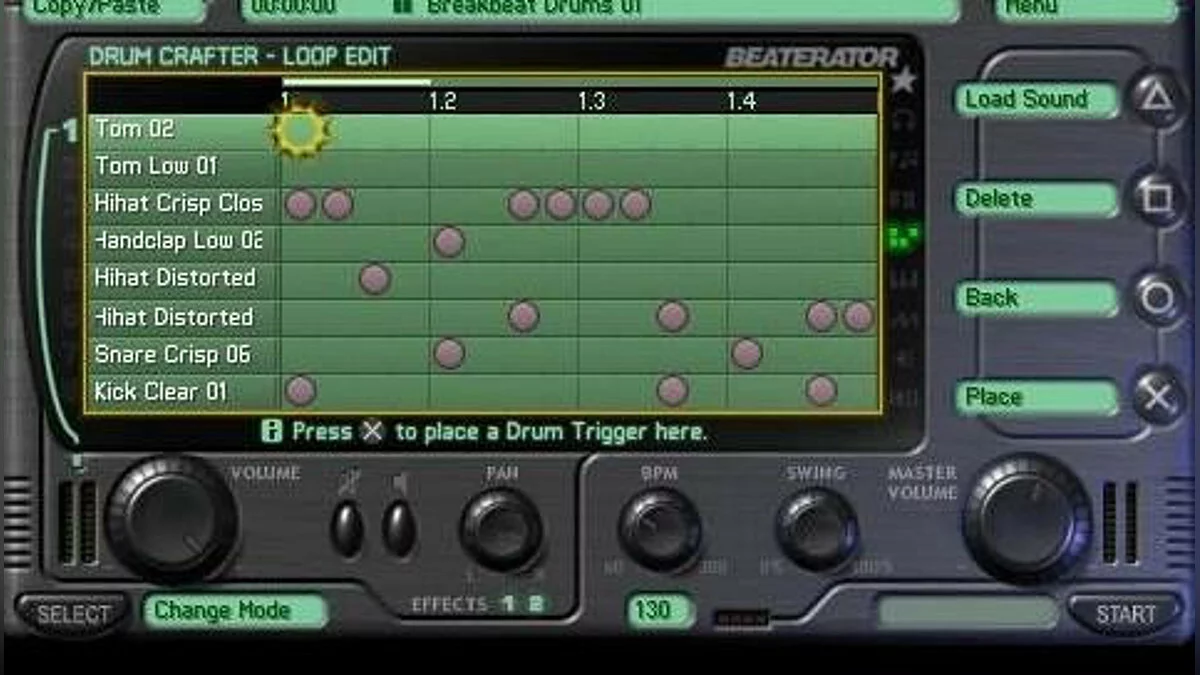The image size is (1200, 675).
Task: Select the lit green drum crafter icon
Action: [903, 239]
